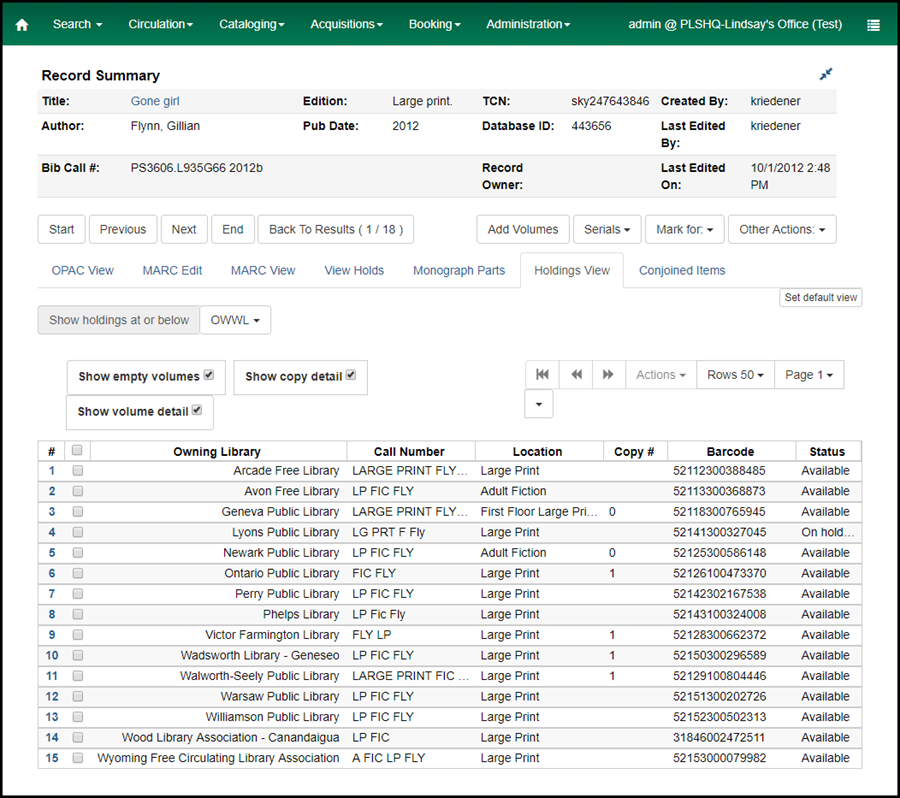The width and height of the screenshot is (900, 798).
Task: Click the Start button
Action: [x=61, y=229]
